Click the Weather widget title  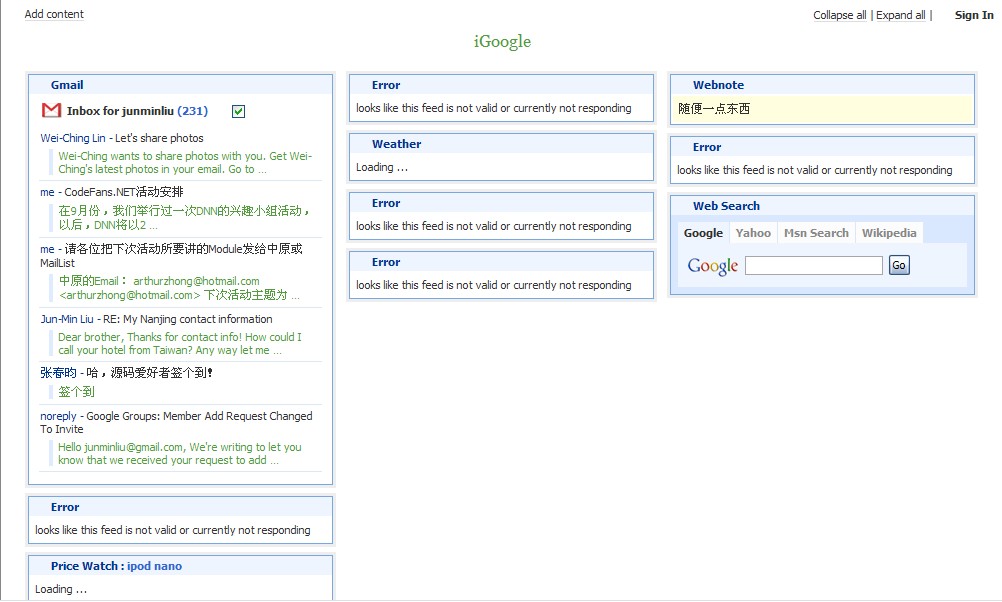pos(396,144)
